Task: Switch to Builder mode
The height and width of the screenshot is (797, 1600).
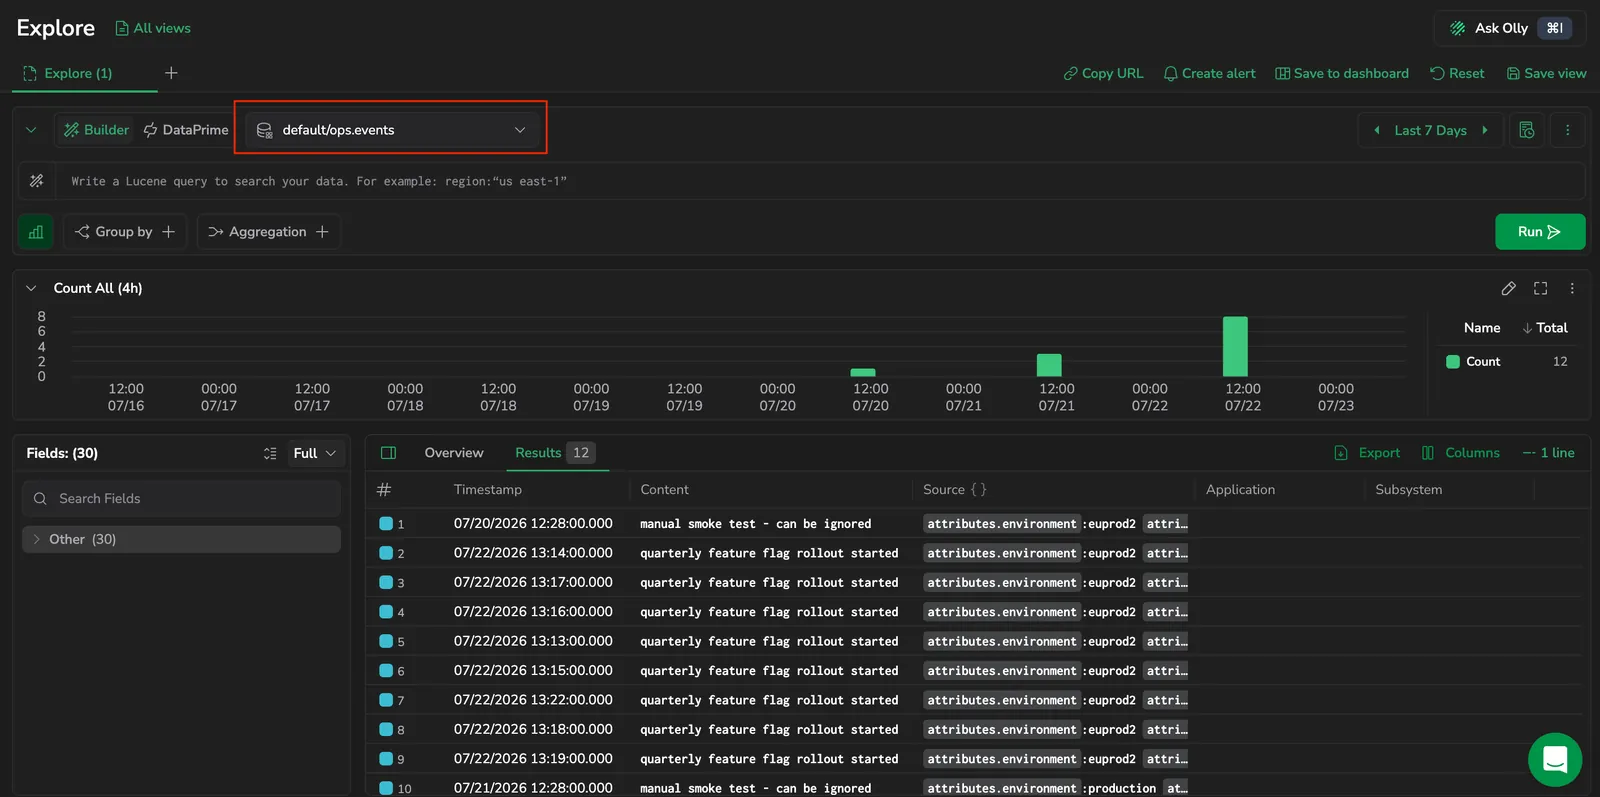Action: tap(96, 130)
